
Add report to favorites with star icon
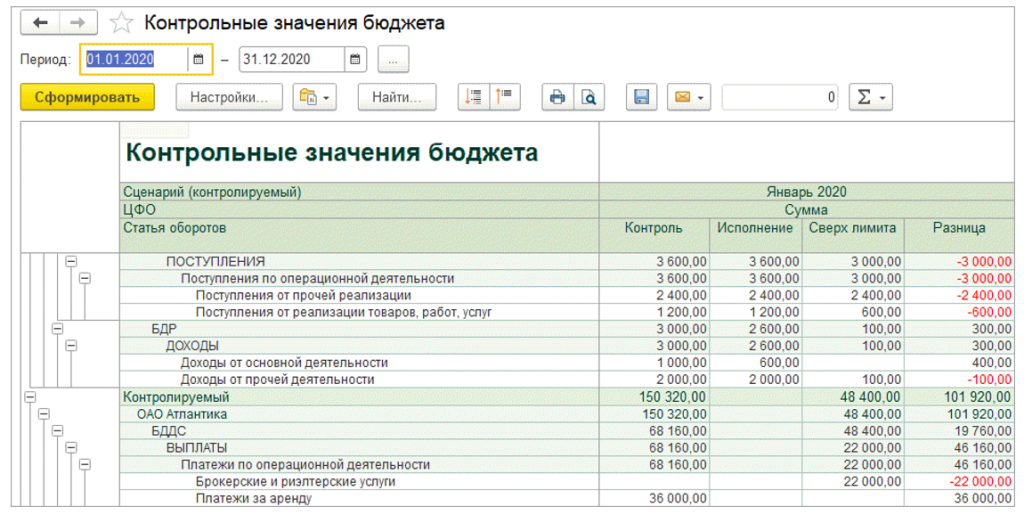pyautogui.click(x=121, y=23)
